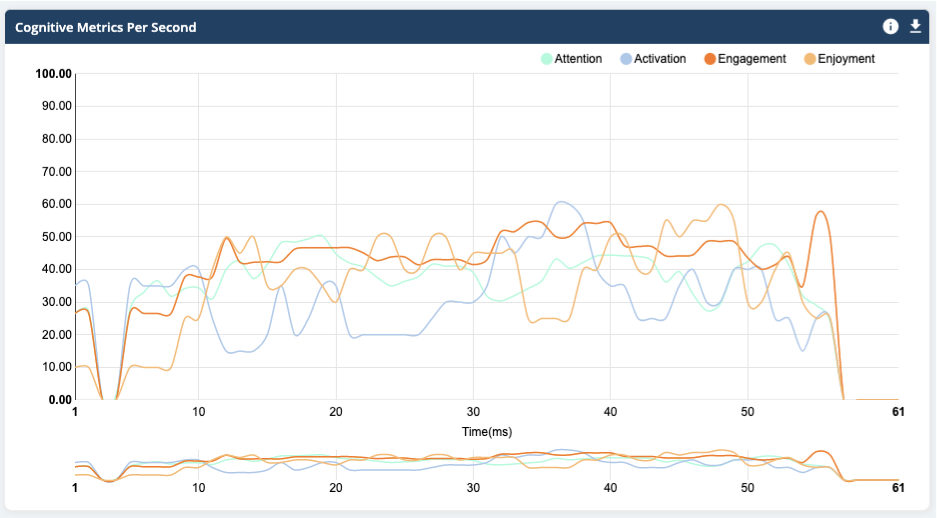Click the Activation blue legend dot
This screenshot has height=518, width=937.
pyautogui.click(x=626, y=59)
